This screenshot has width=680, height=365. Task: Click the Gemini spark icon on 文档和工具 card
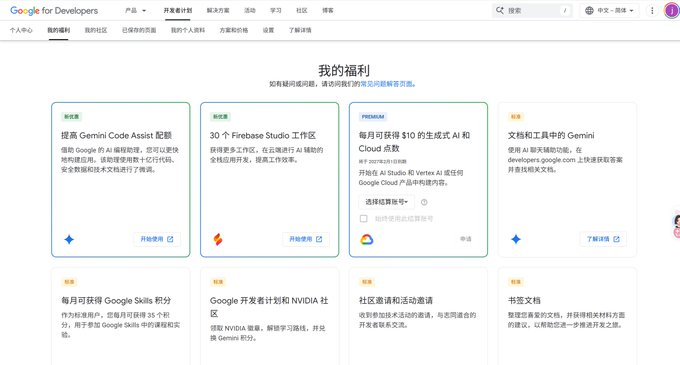tap(516, 239)
